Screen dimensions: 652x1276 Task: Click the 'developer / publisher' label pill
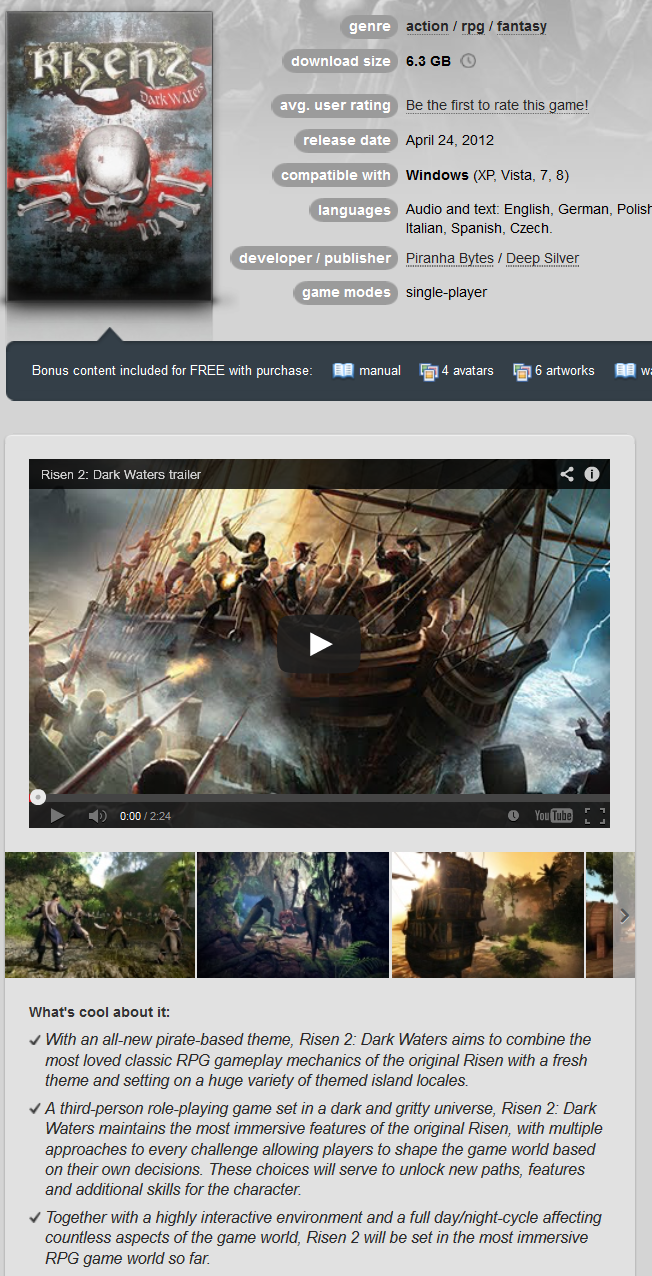(x=314, y=258)
